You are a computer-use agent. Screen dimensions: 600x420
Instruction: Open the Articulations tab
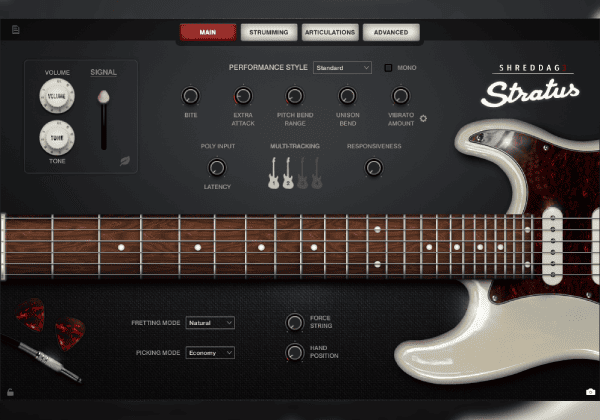[330, 32]
